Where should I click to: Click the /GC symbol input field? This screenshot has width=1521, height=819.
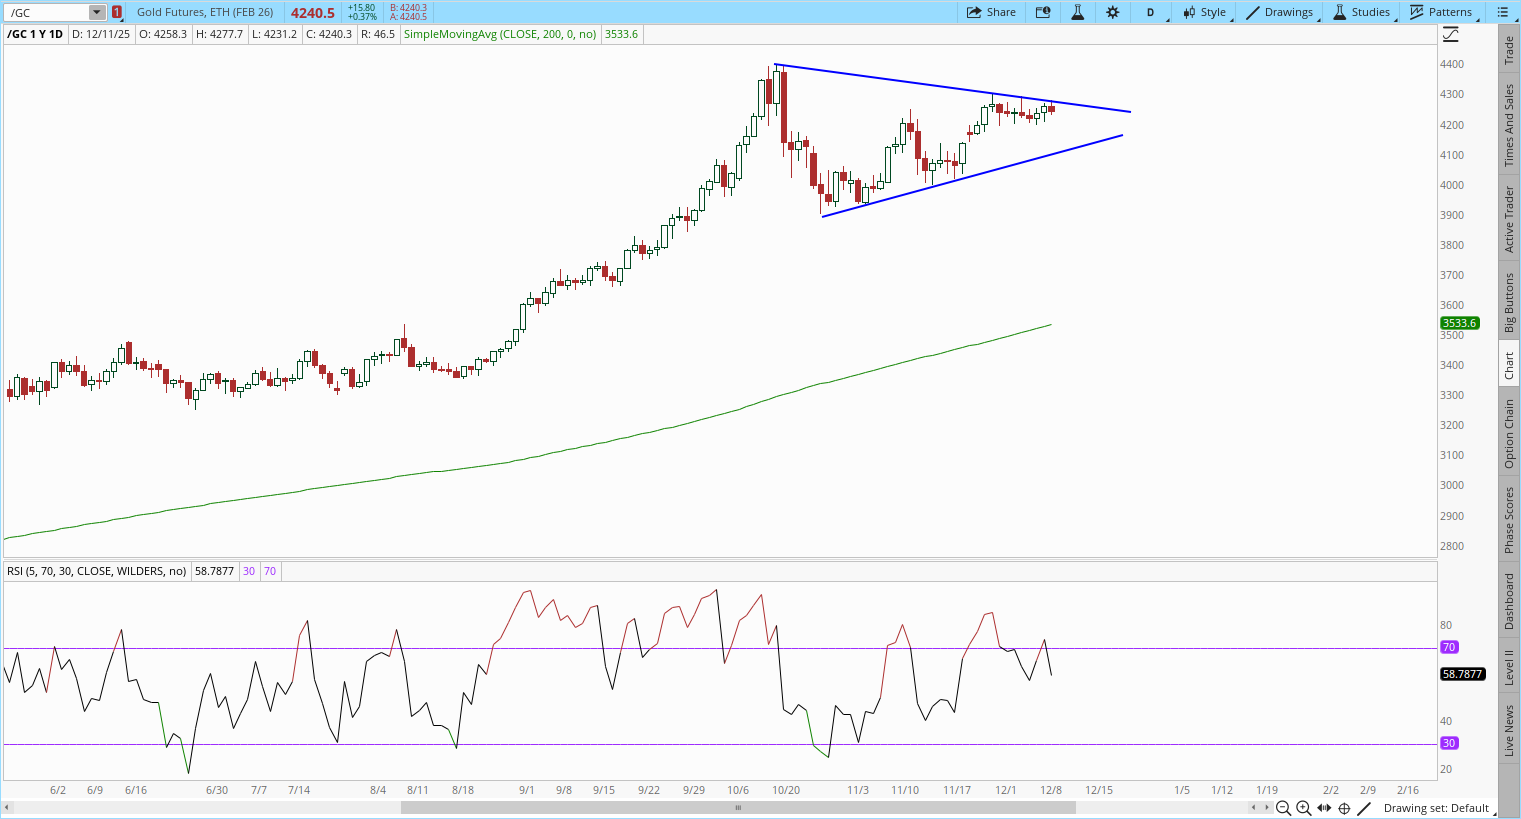pos(47,13)
